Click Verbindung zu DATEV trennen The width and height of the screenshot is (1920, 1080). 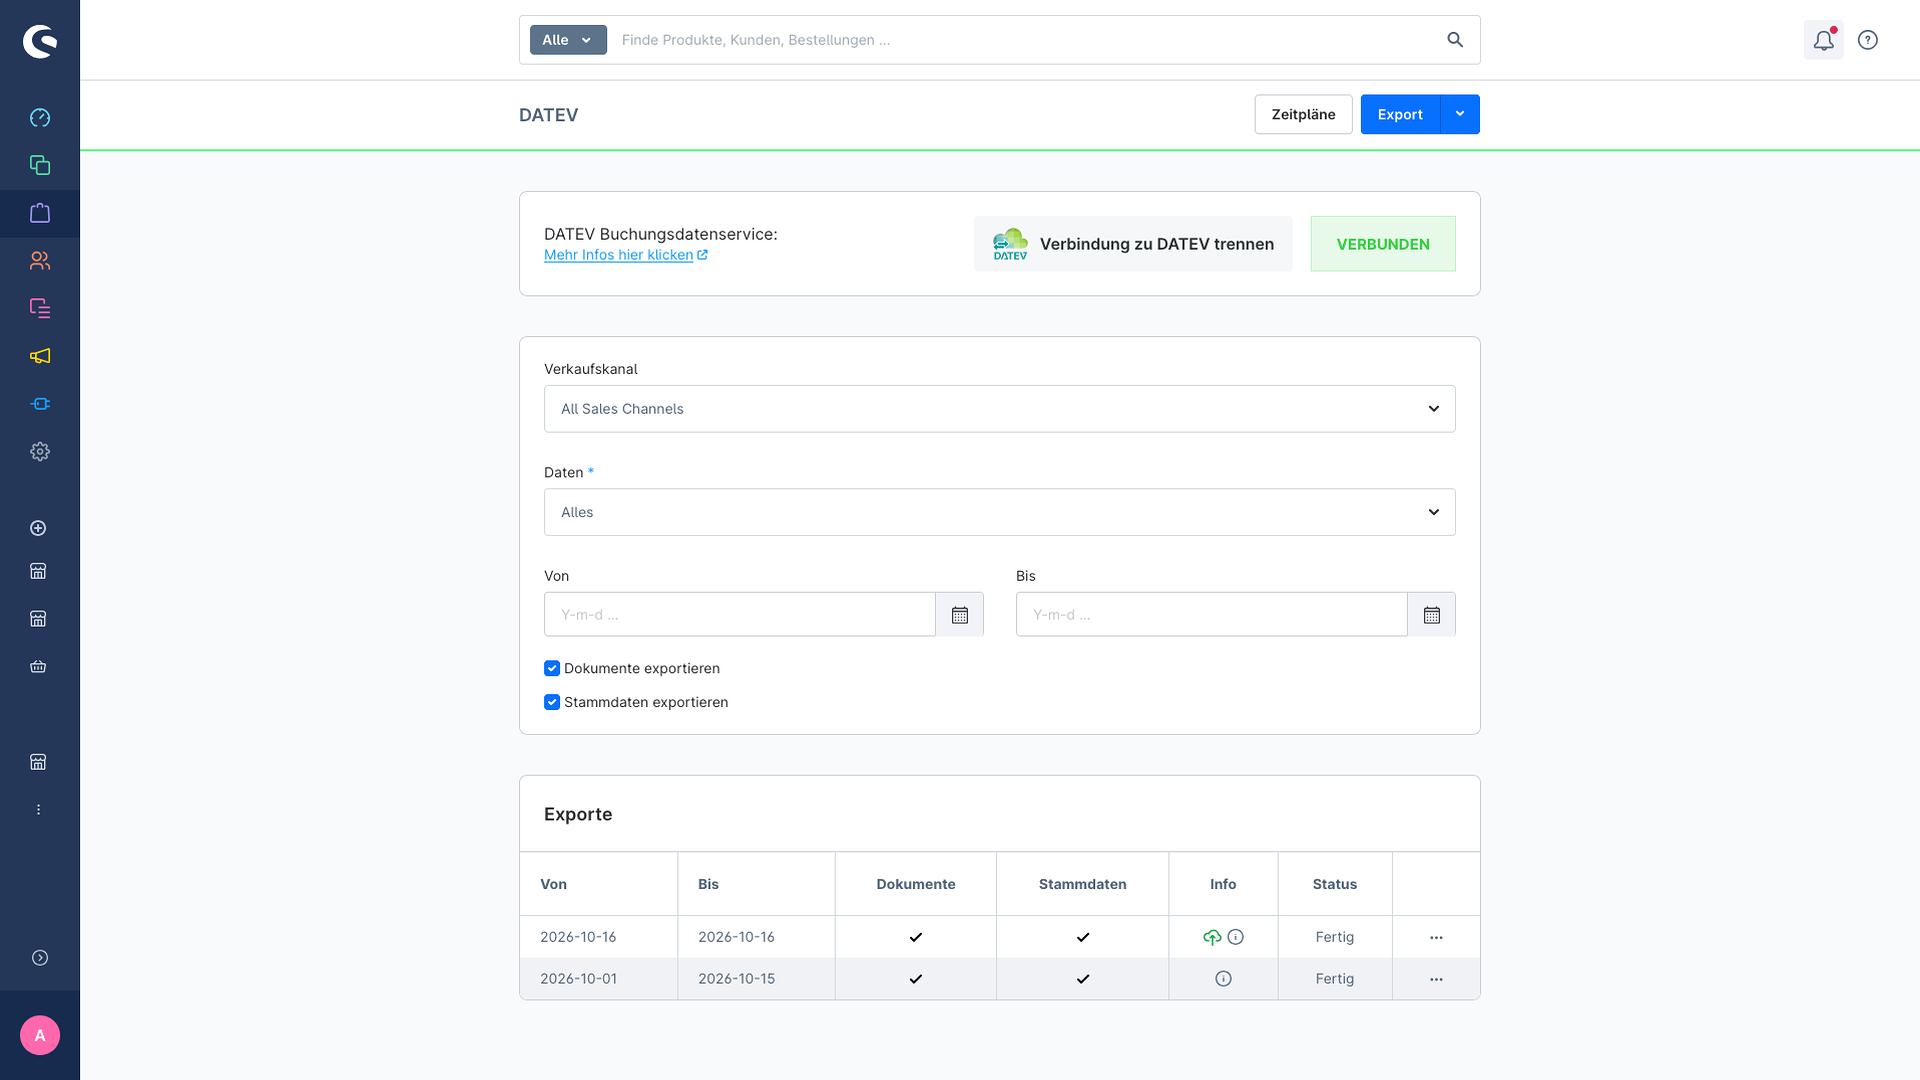tap(1133, 244)
